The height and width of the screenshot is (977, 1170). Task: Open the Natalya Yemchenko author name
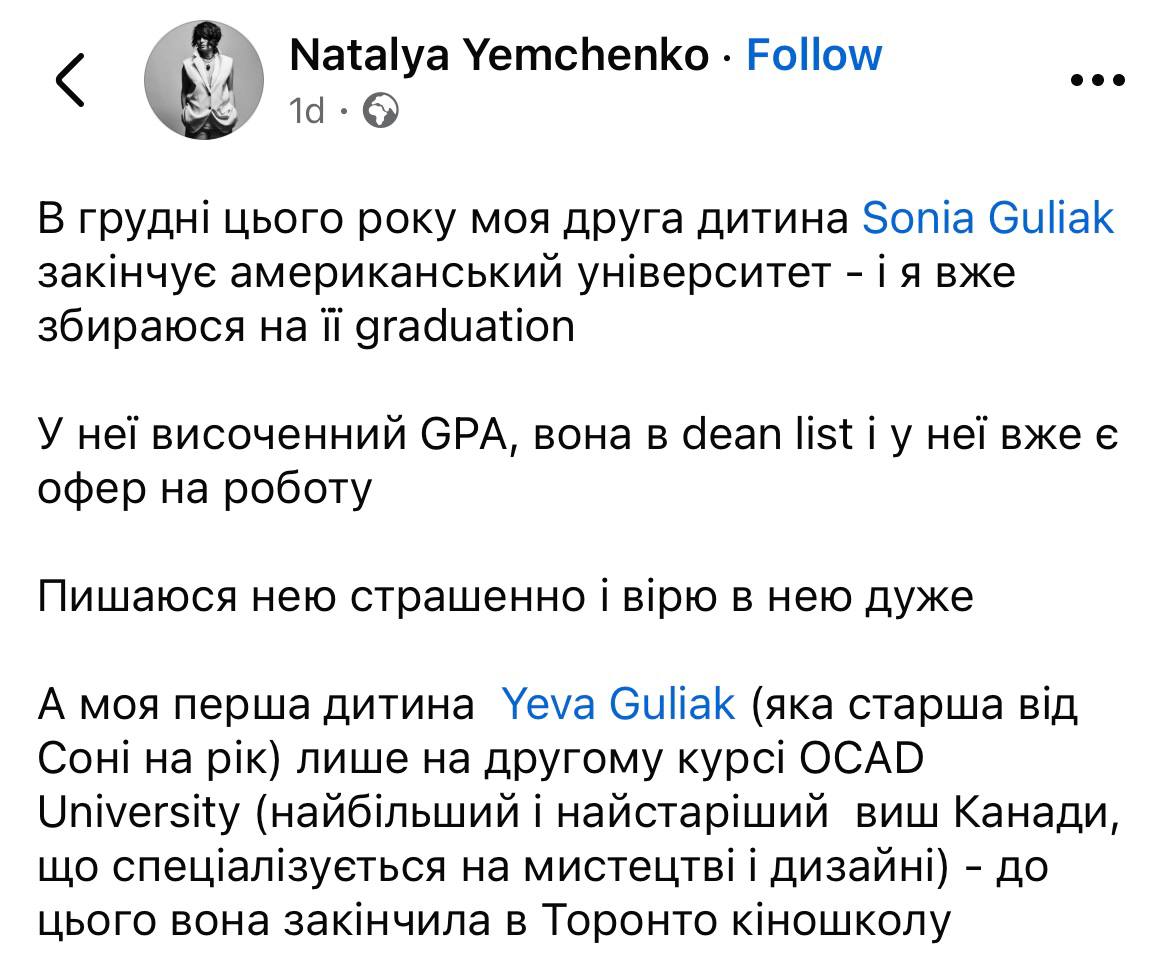pos(498,55)
